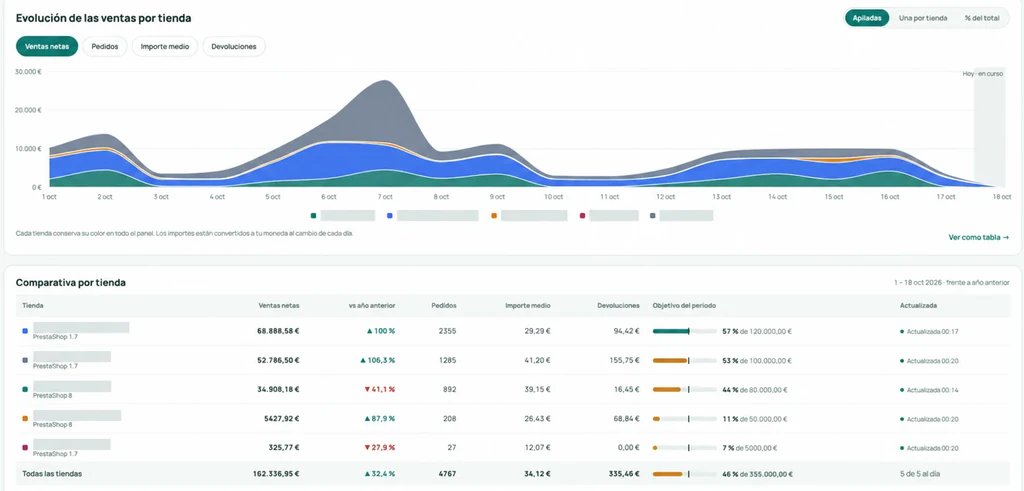Screen dimensions: 1024x491
Task: Toggle the green store legend swatch
Action: (313, 215)
